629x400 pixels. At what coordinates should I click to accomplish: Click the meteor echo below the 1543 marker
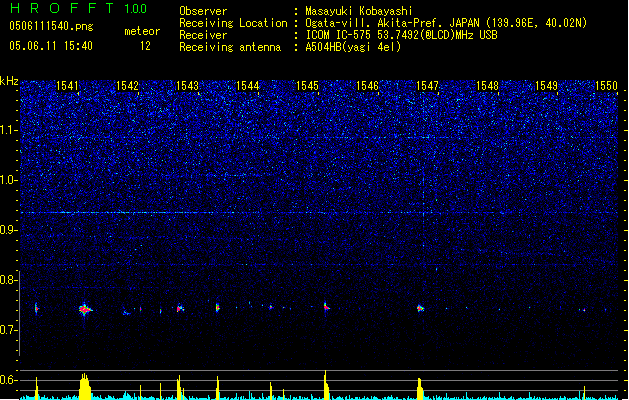(180, 308)
